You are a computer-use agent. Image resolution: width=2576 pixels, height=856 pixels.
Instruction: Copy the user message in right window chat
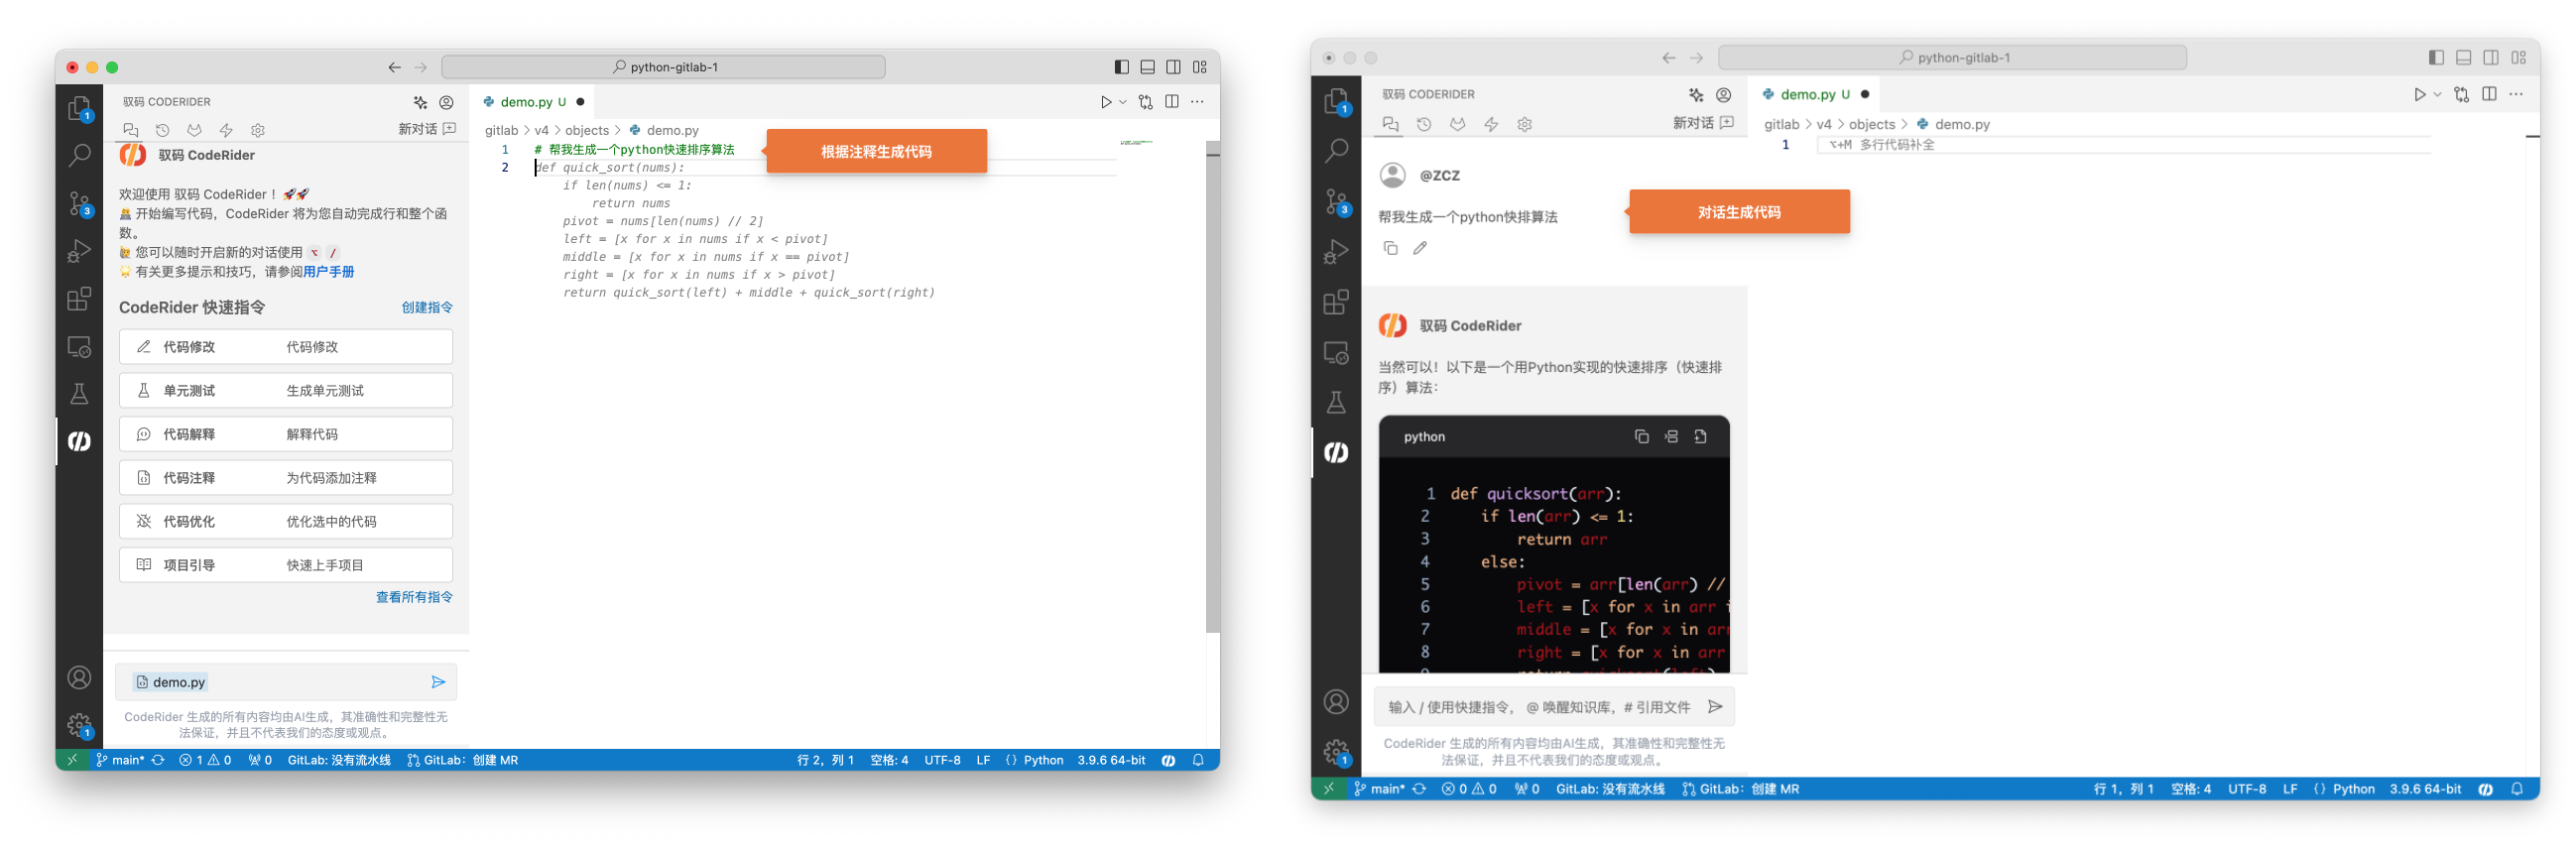[x=1390, y=248]
